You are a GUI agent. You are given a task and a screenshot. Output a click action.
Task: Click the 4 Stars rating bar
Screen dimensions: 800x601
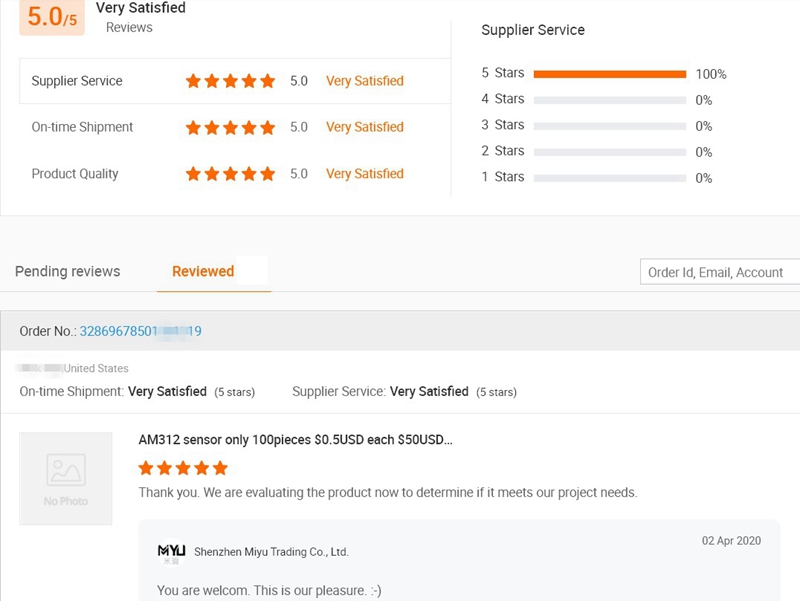pyautogui.click(x=609, y=100)
